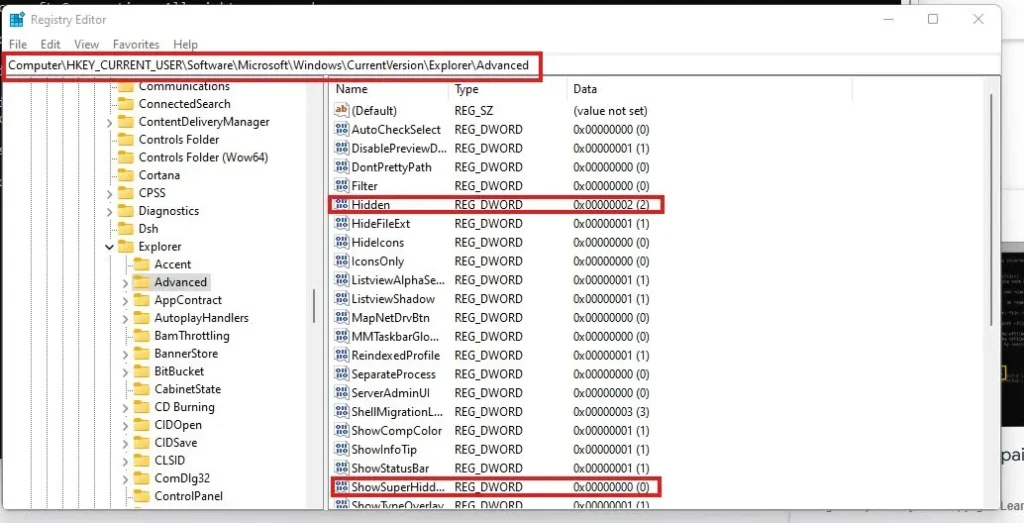Click the MapNetDrvBtn DWORD icon
The image size is (1024, 523).
click(x=342, y=318)
